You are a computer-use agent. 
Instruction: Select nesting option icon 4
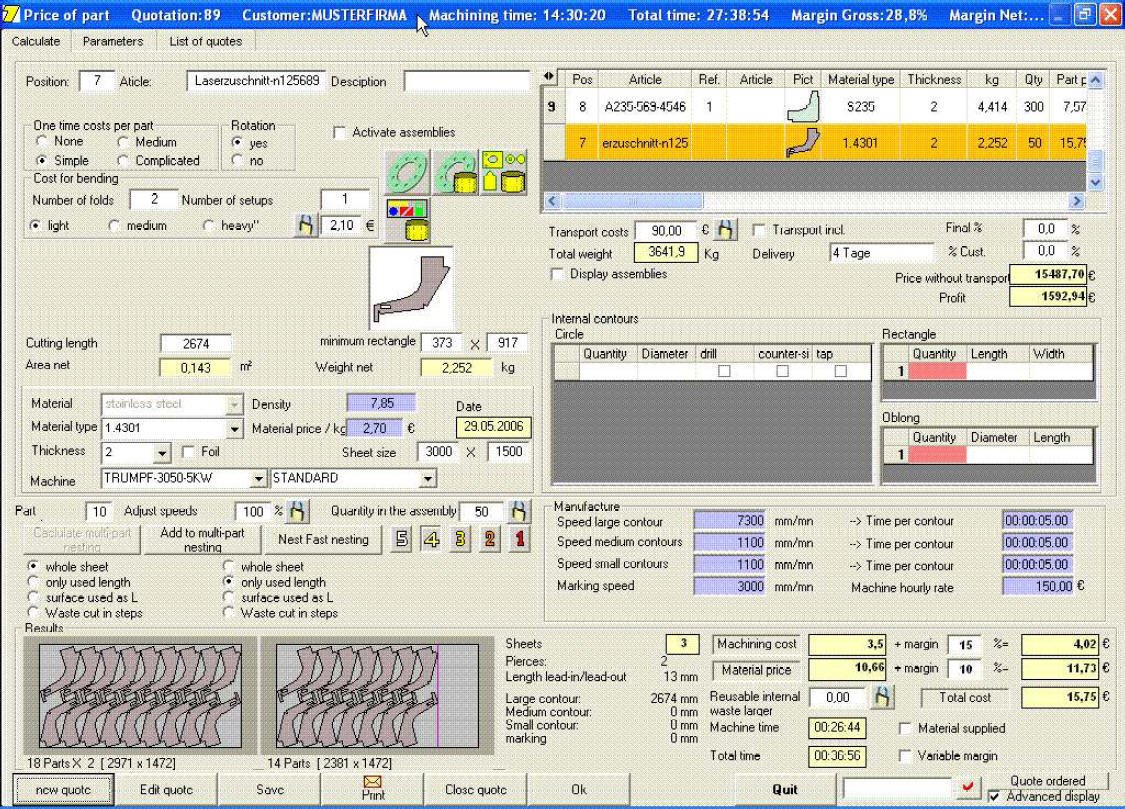(x=431, y=539)
